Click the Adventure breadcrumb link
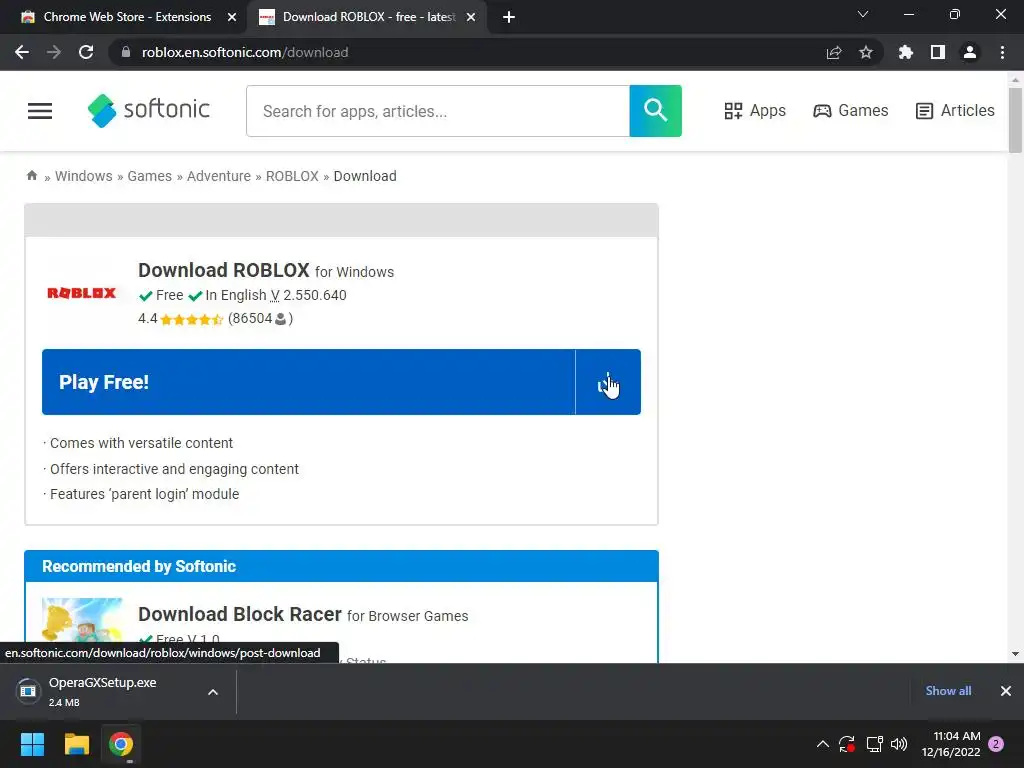Viewport: 1024px width, 768px height. coord(219,176)
